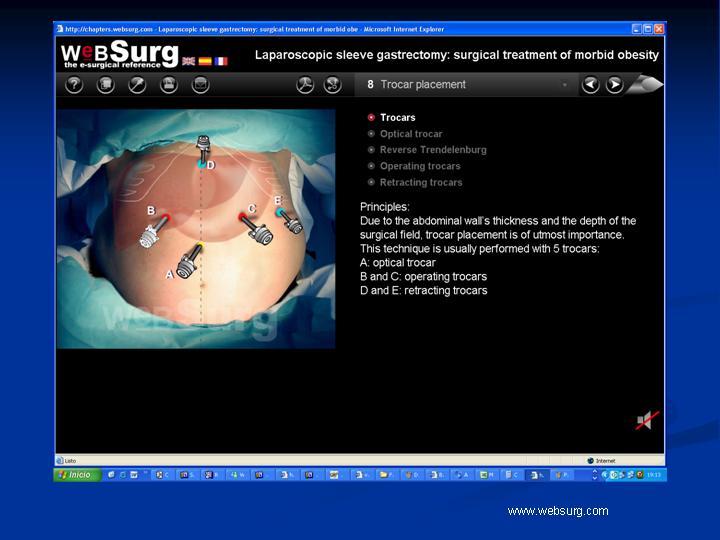Image resolution: width=720 pixels, height=540 pixels.
Task: Click the share network icon
Action: (x=332, y=85)
